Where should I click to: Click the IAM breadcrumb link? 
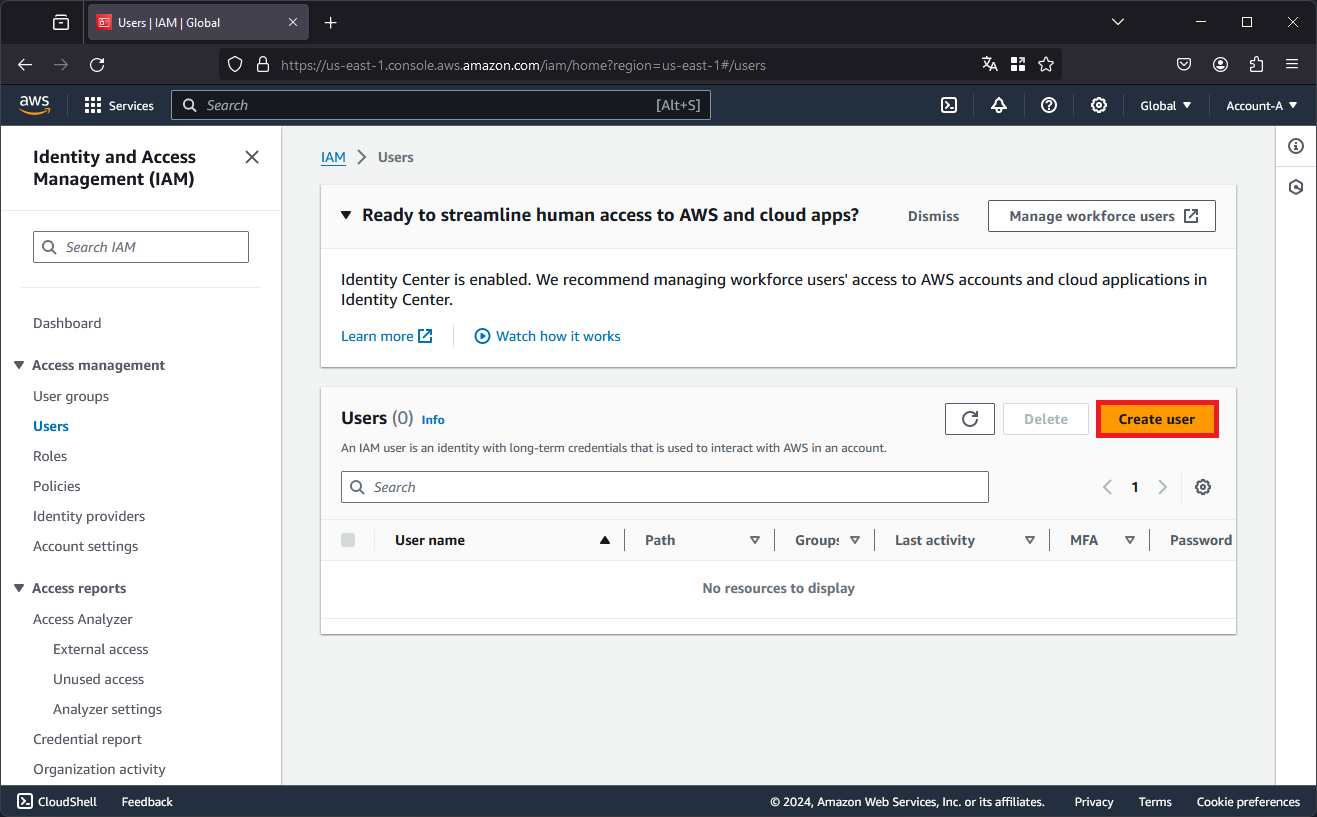[333, 157]
